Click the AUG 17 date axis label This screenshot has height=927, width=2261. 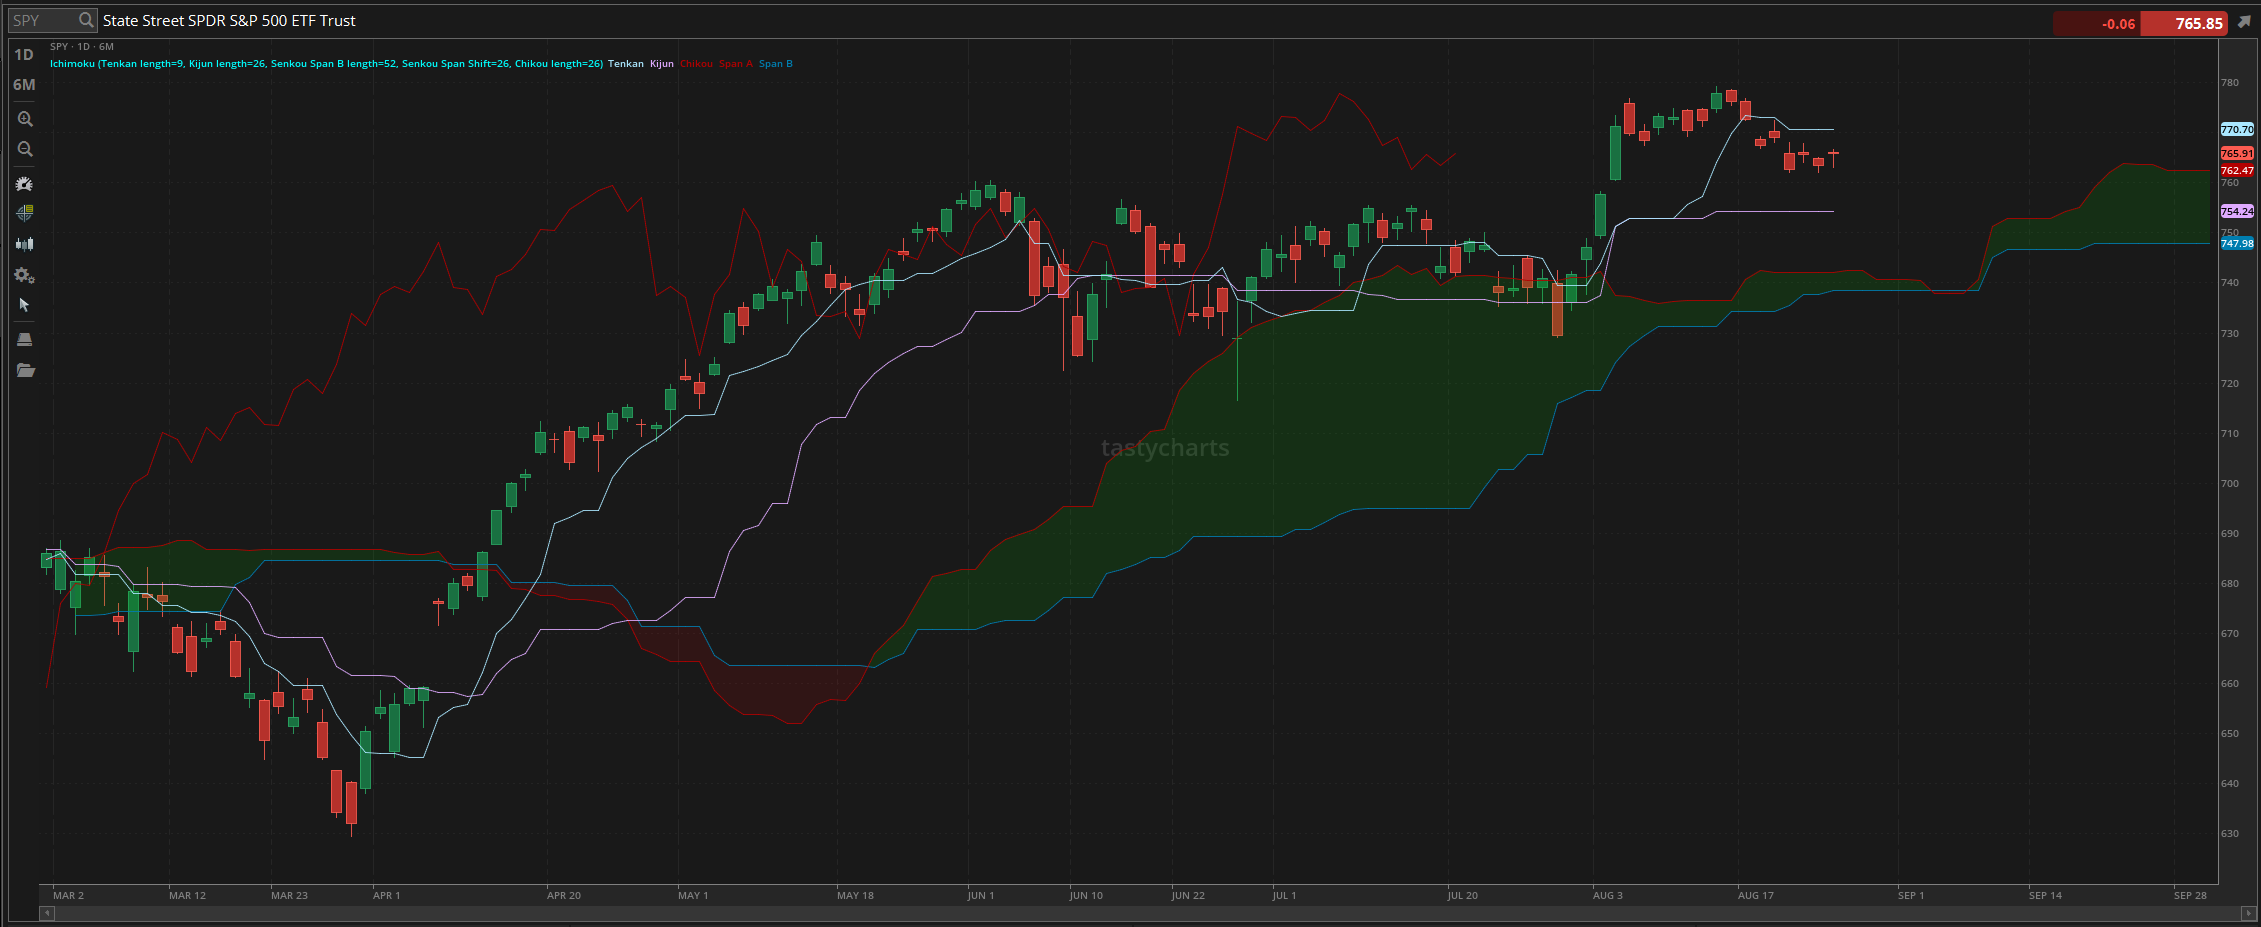click(x=1756, y=896)
